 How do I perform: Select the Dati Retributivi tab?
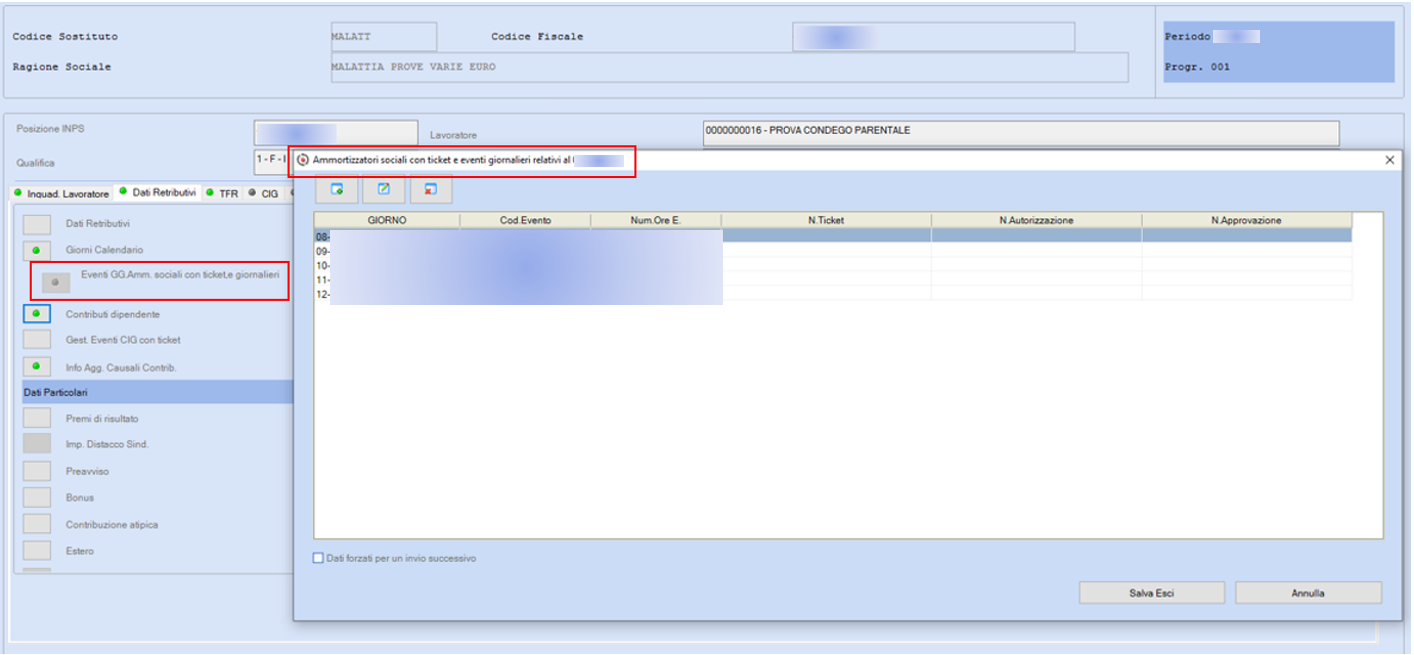pos(157,193)
